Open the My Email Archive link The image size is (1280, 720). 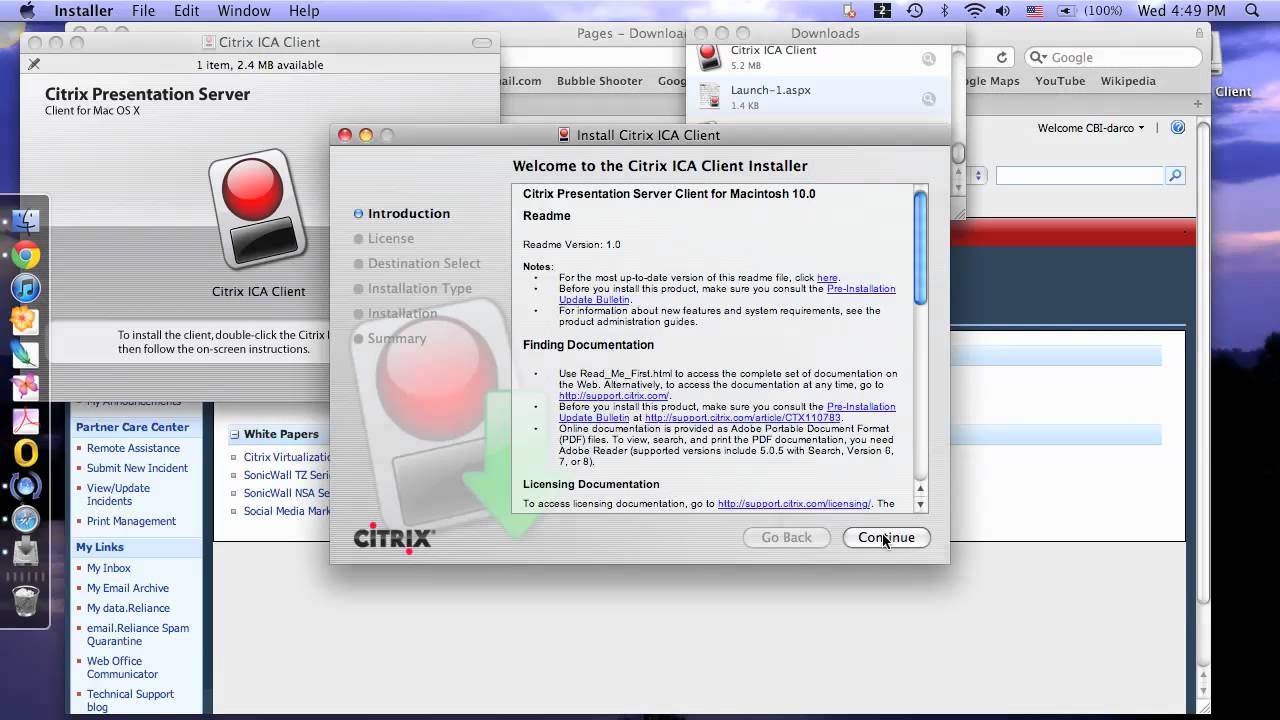coord(128,588)
